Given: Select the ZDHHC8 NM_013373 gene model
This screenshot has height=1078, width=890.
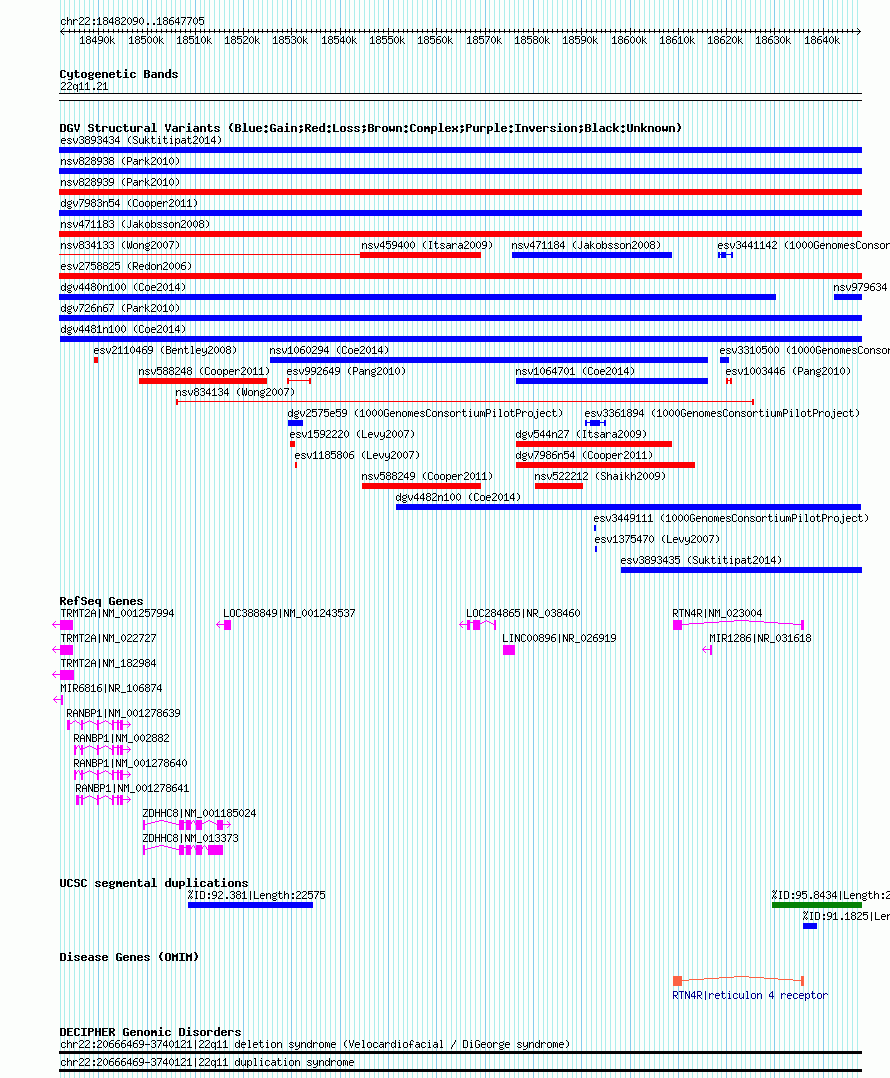Looking at the screenshot, I should coord(183,850).
